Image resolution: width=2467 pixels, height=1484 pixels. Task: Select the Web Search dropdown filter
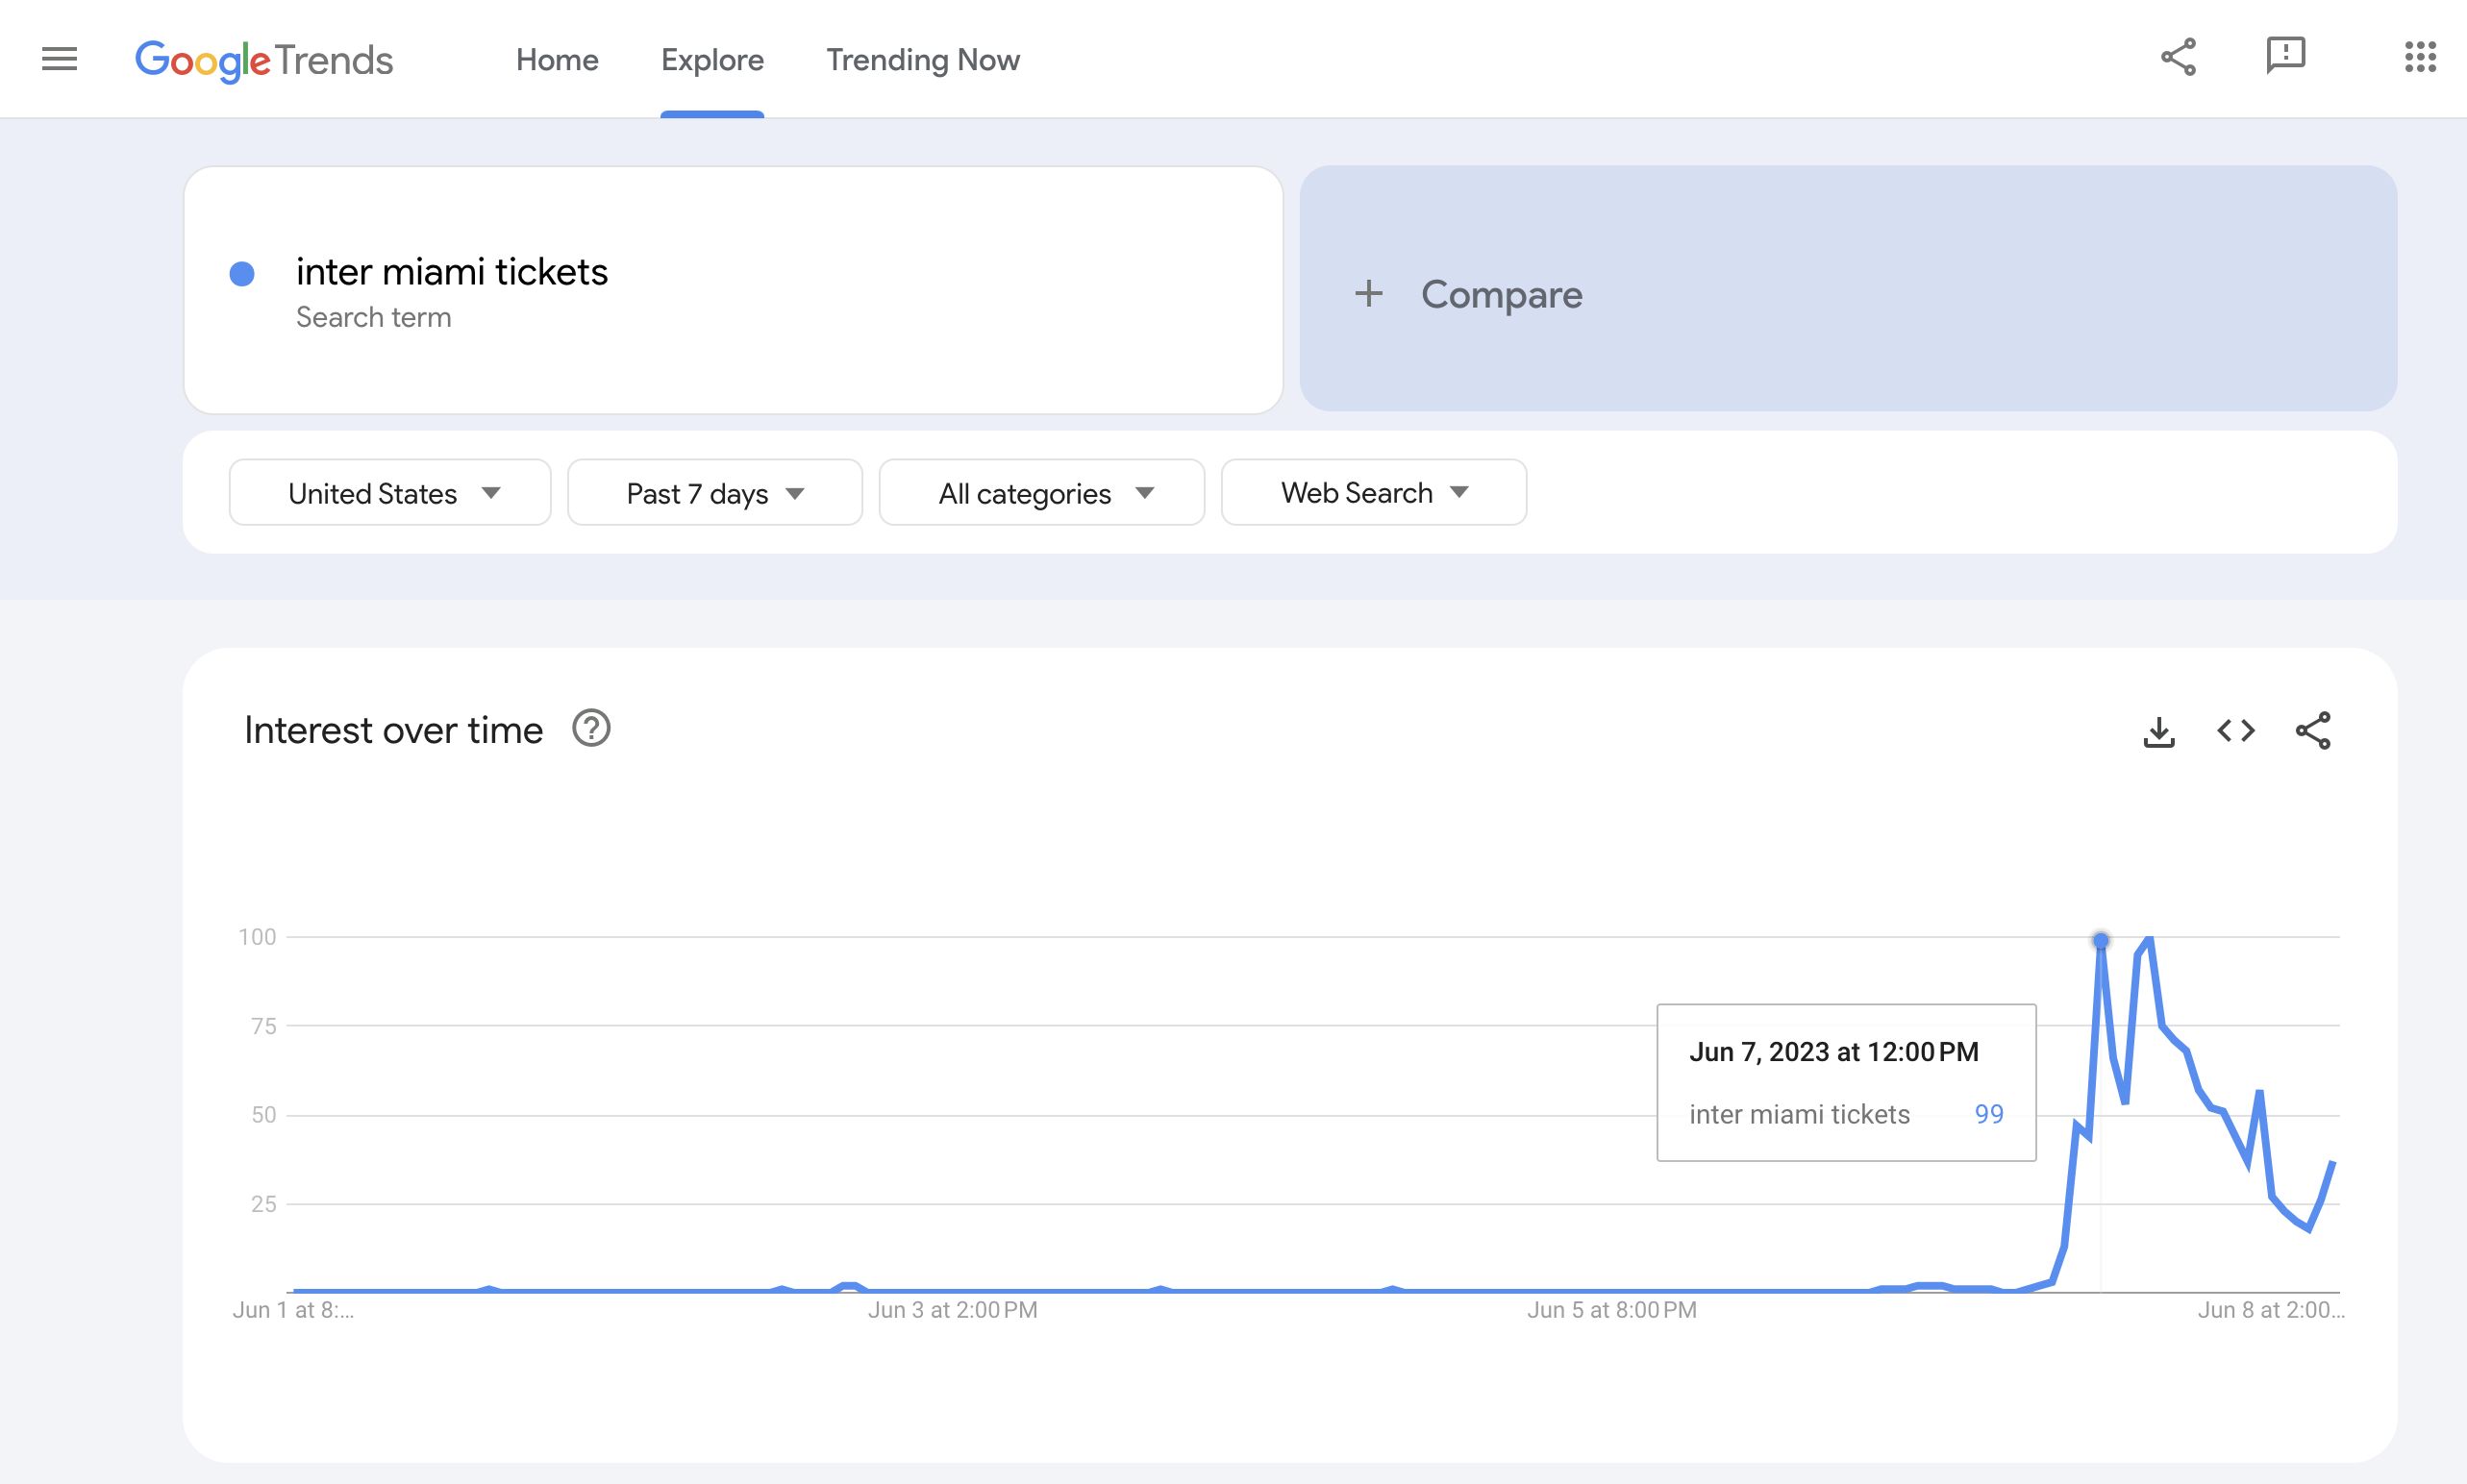pos(1373,490)
